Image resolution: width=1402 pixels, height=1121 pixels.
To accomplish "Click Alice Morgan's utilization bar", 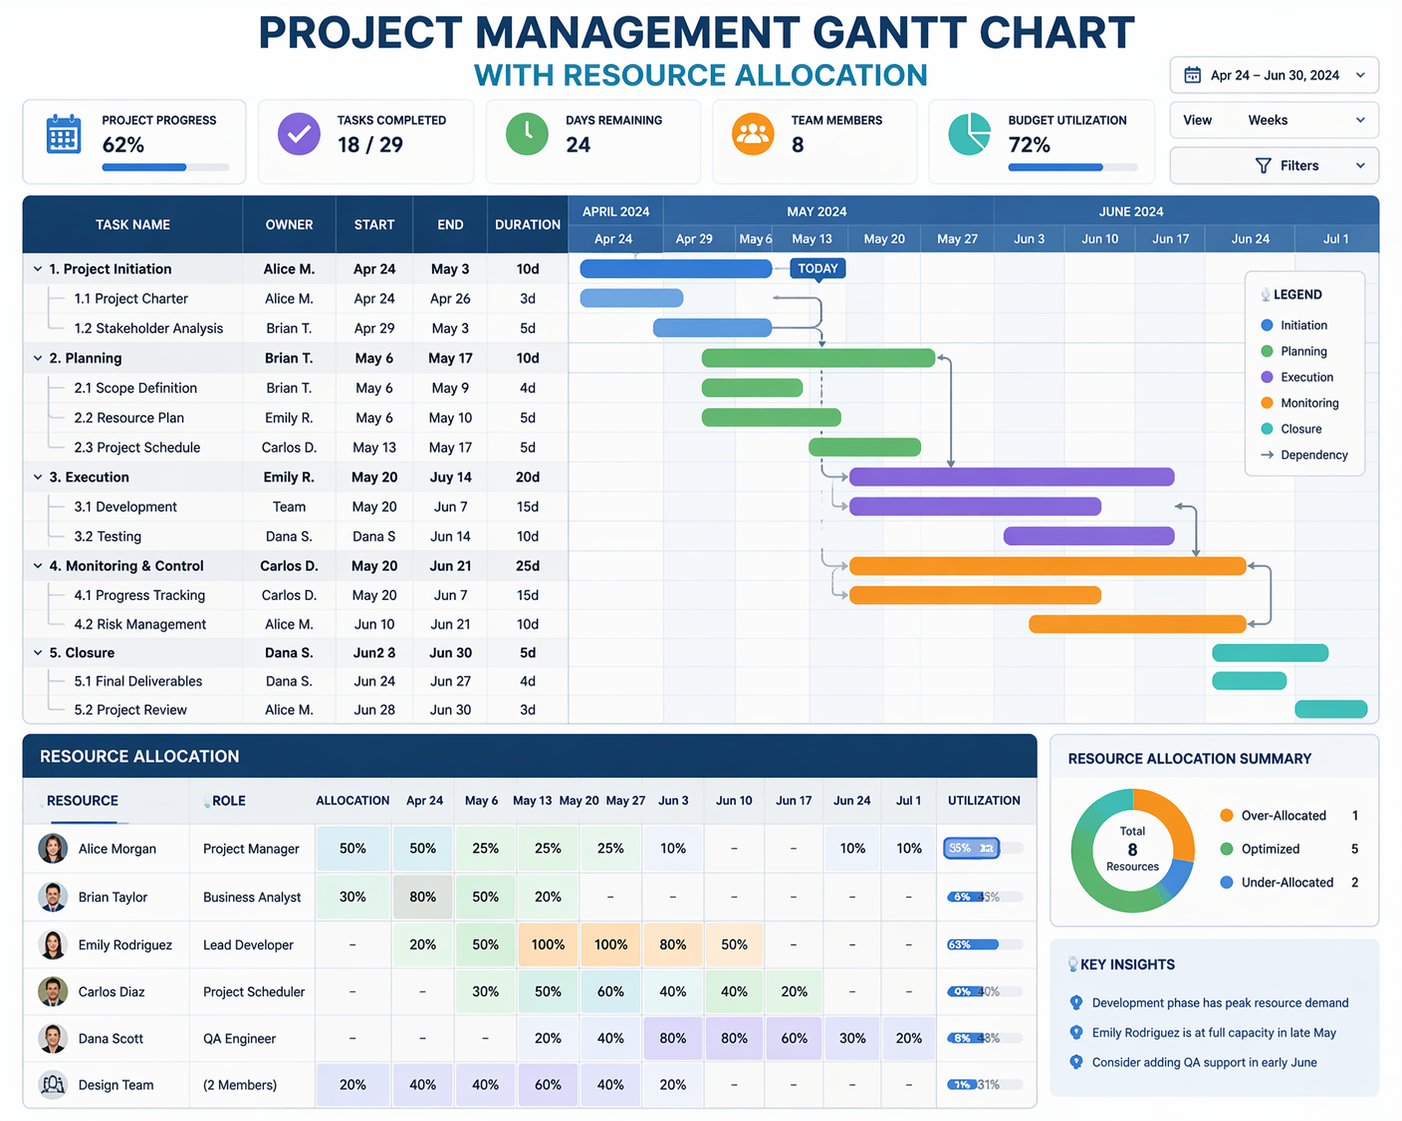I will click(971, 848).
